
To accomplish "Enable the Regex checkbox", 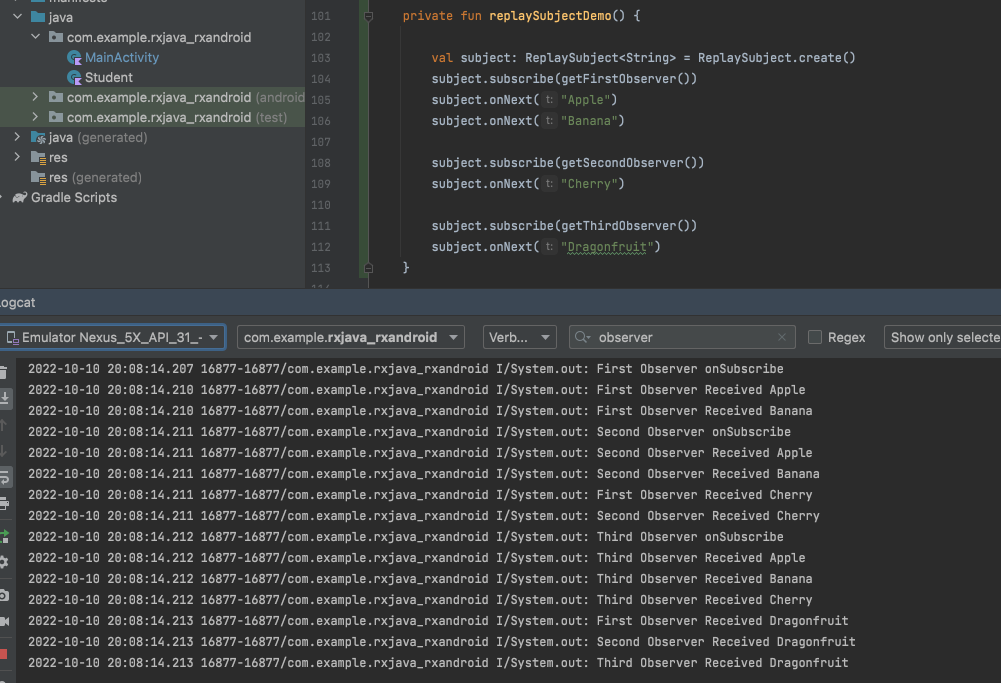I will pos(816,337).
